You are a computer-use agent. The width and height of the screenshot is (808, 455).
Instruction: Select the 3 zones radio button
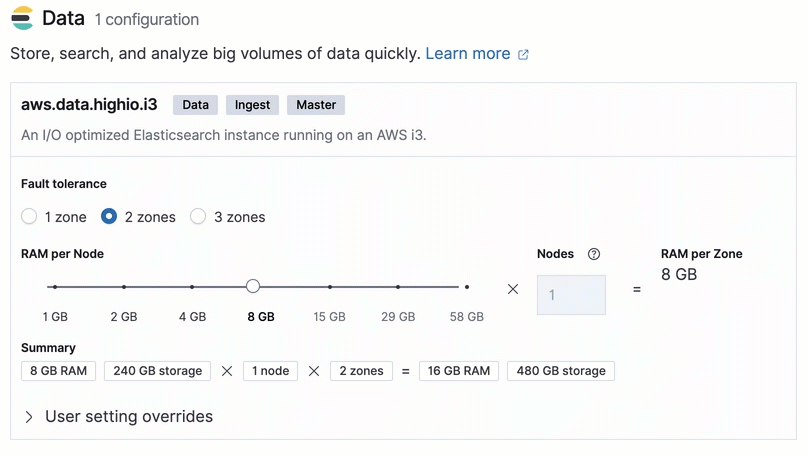coord(198,217)
